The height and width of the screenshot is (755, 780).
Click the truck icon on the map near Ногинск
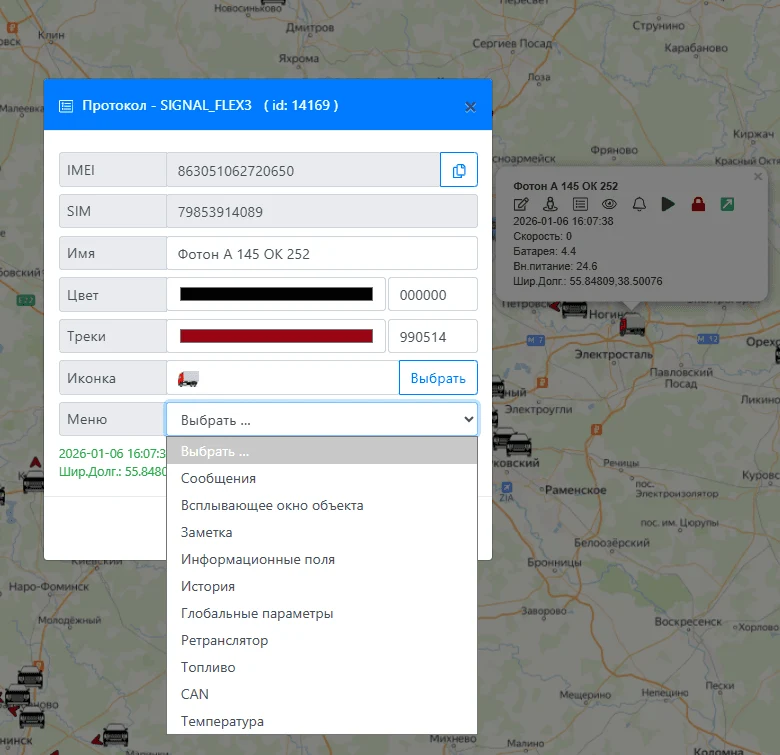coord(632,323)
